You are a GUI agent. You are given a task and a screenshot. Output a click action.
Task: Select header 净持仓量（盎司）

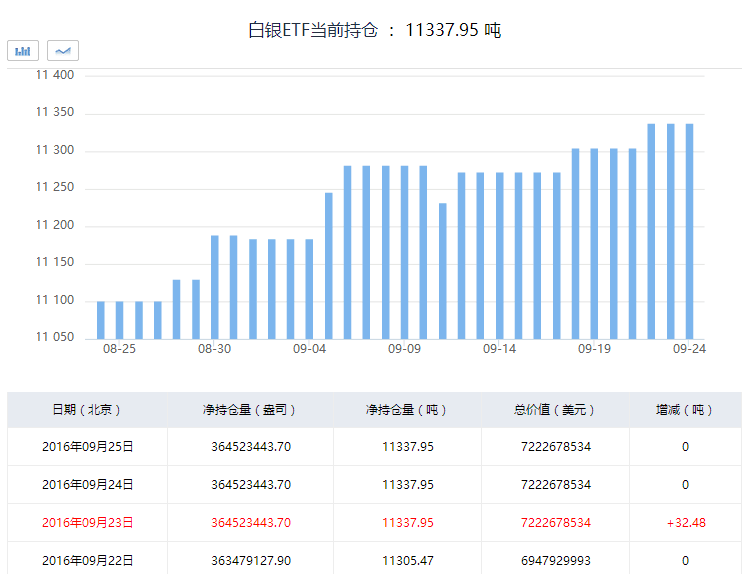point(250,410)
